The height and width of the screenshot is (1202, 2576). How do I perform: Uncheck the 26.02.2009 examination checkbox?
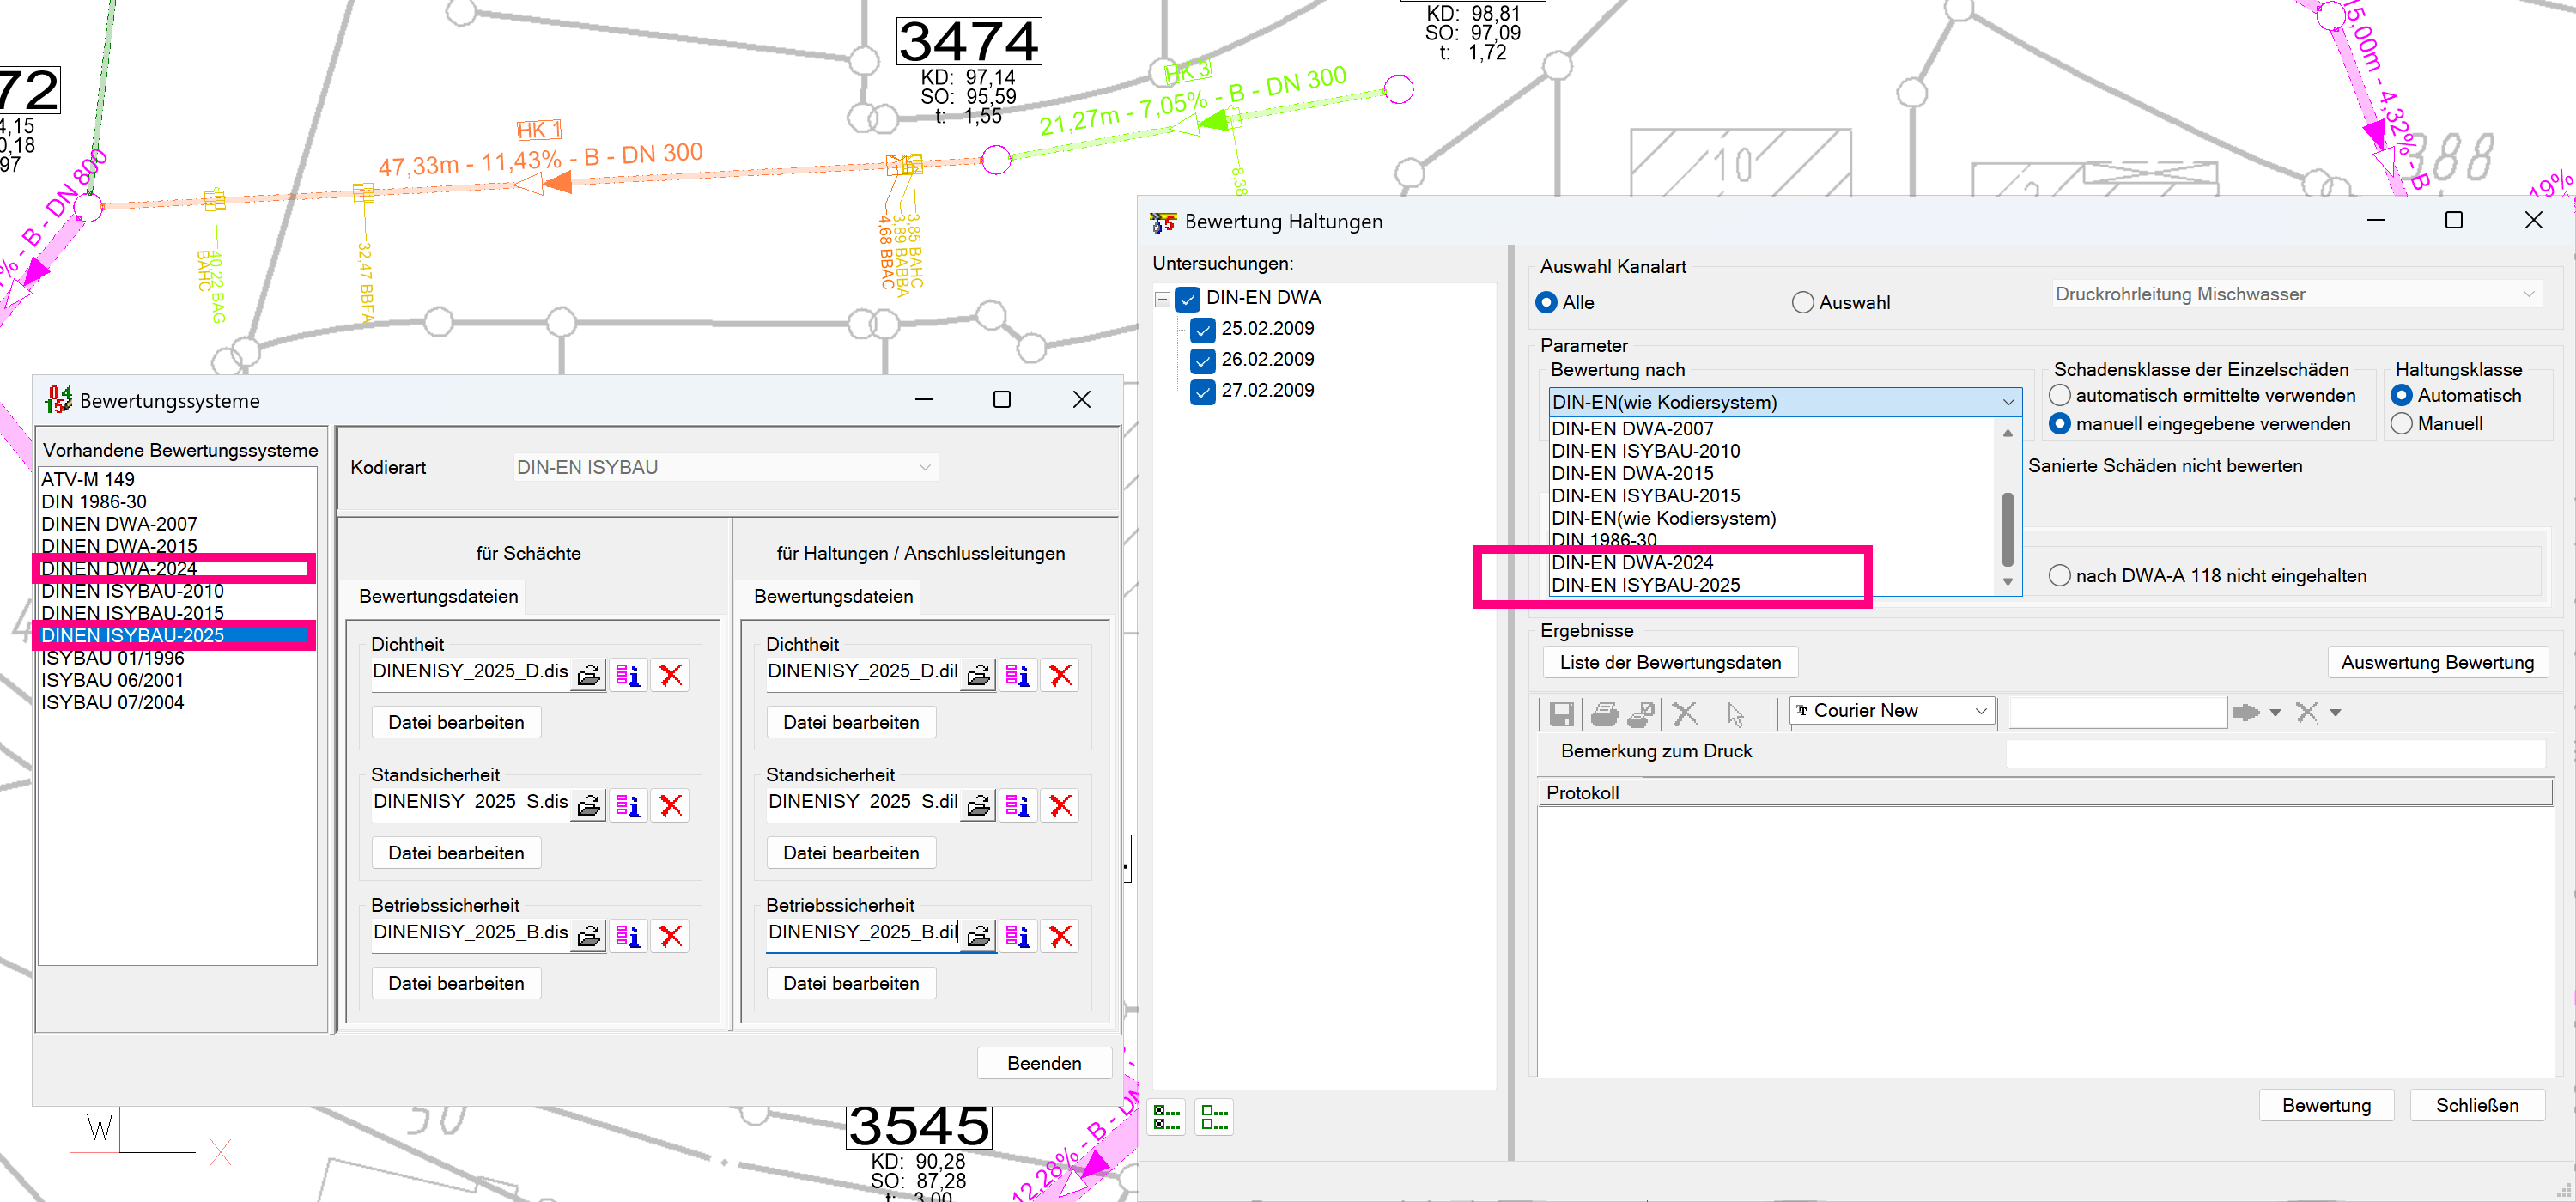click(1203, 360)
